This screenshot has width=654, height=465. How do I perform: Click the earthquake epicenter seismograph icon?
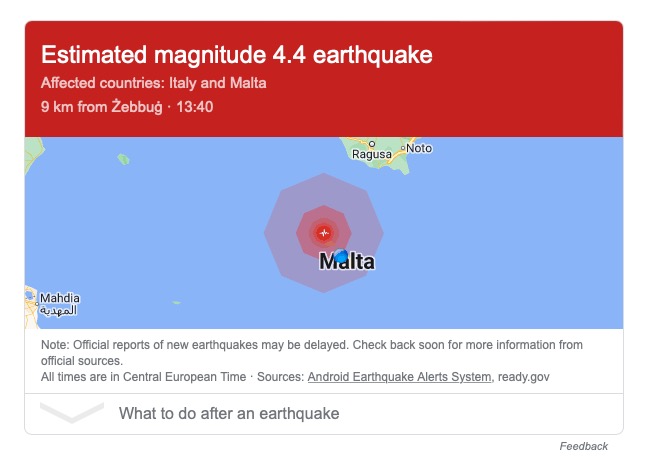click(324, 233)
